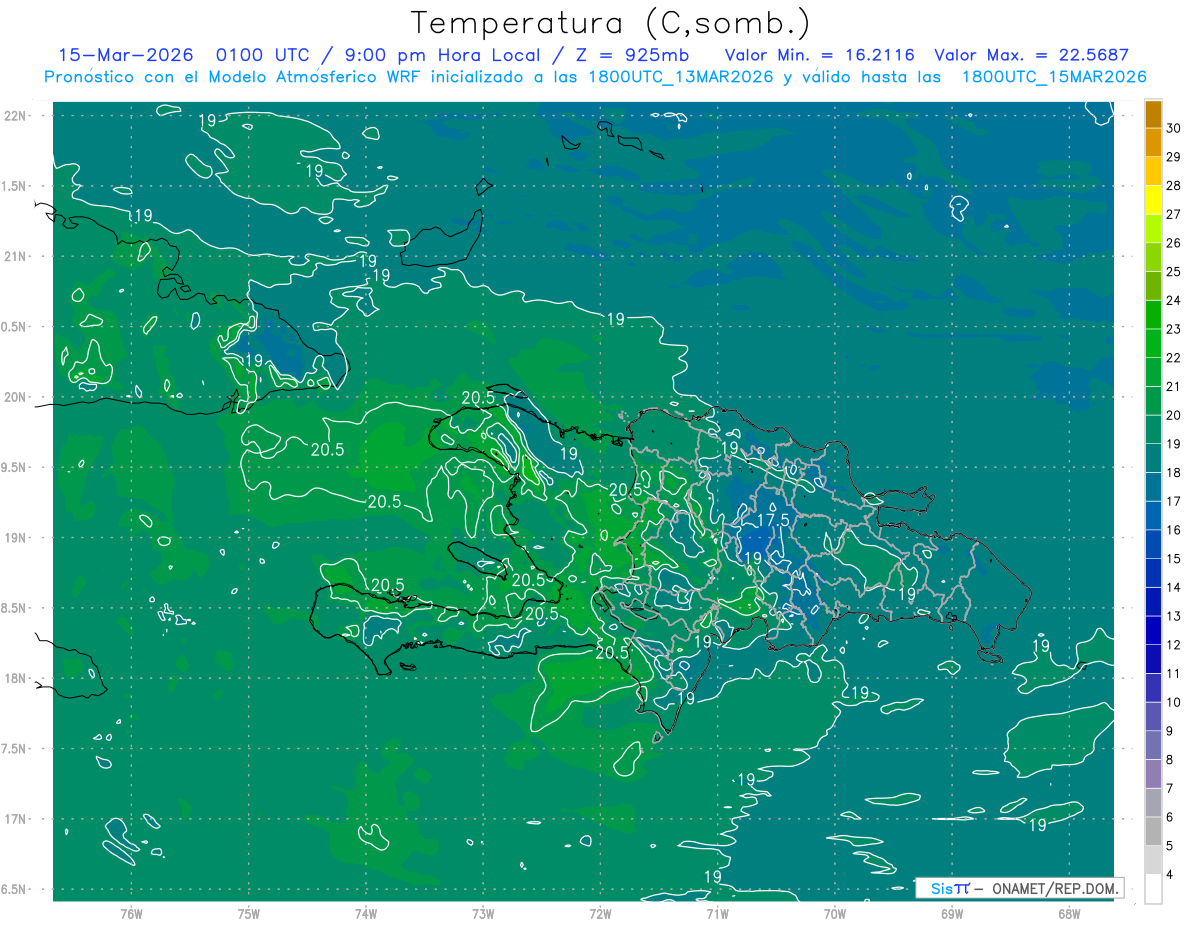This screenshot has width=1200, height=927.
Task: Click legend swatch between 19 and 20
Action: (1153, 429)
